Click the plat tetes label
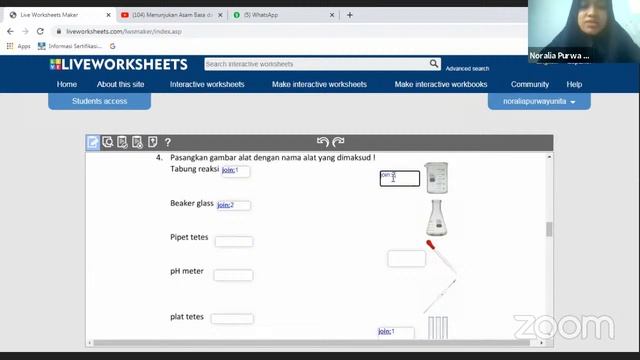This screenshot has width=640, height=360. pyautogui.click(x=187, y=317)
